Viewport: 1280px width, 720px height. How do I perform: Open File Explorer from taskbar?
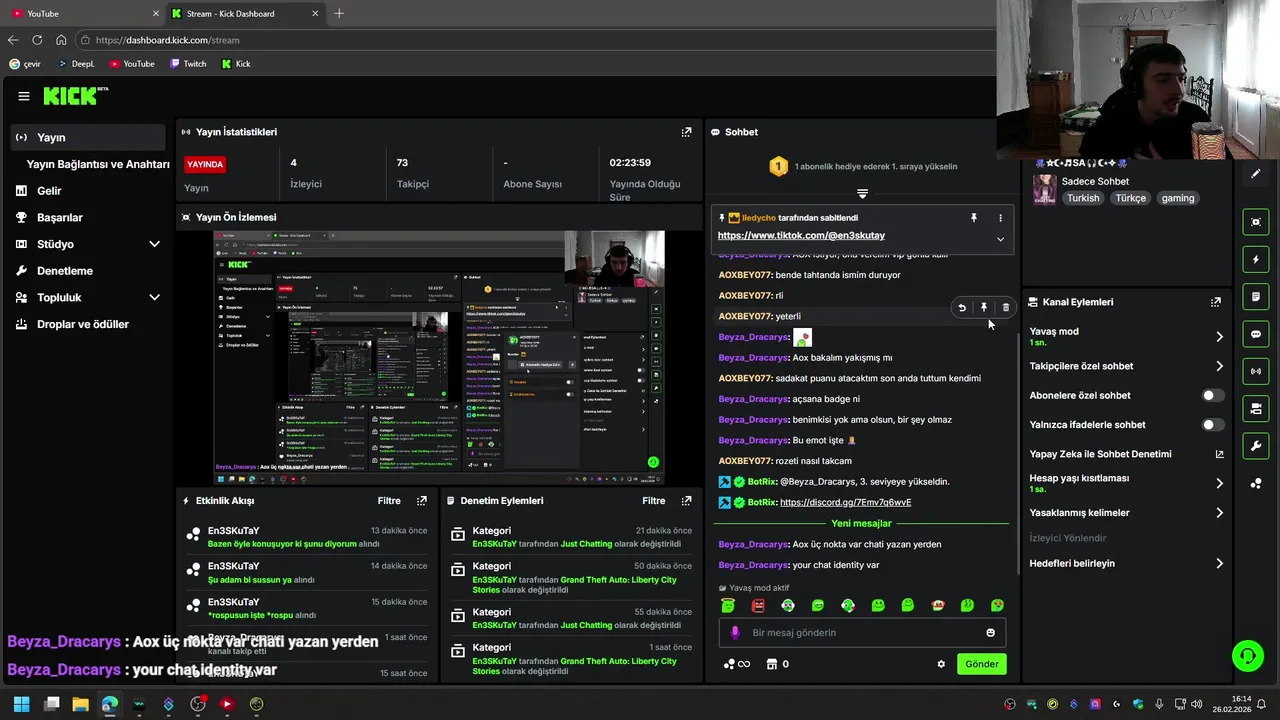(80, 704)
